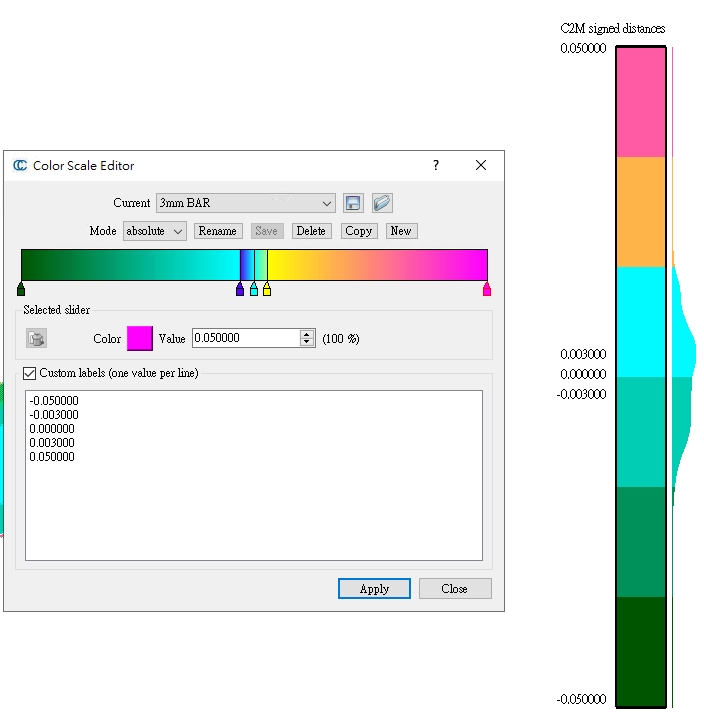The image size is (704, 718).
Task: Increase Value using the spinner up arrow
Action: click(x=307, y=334)
